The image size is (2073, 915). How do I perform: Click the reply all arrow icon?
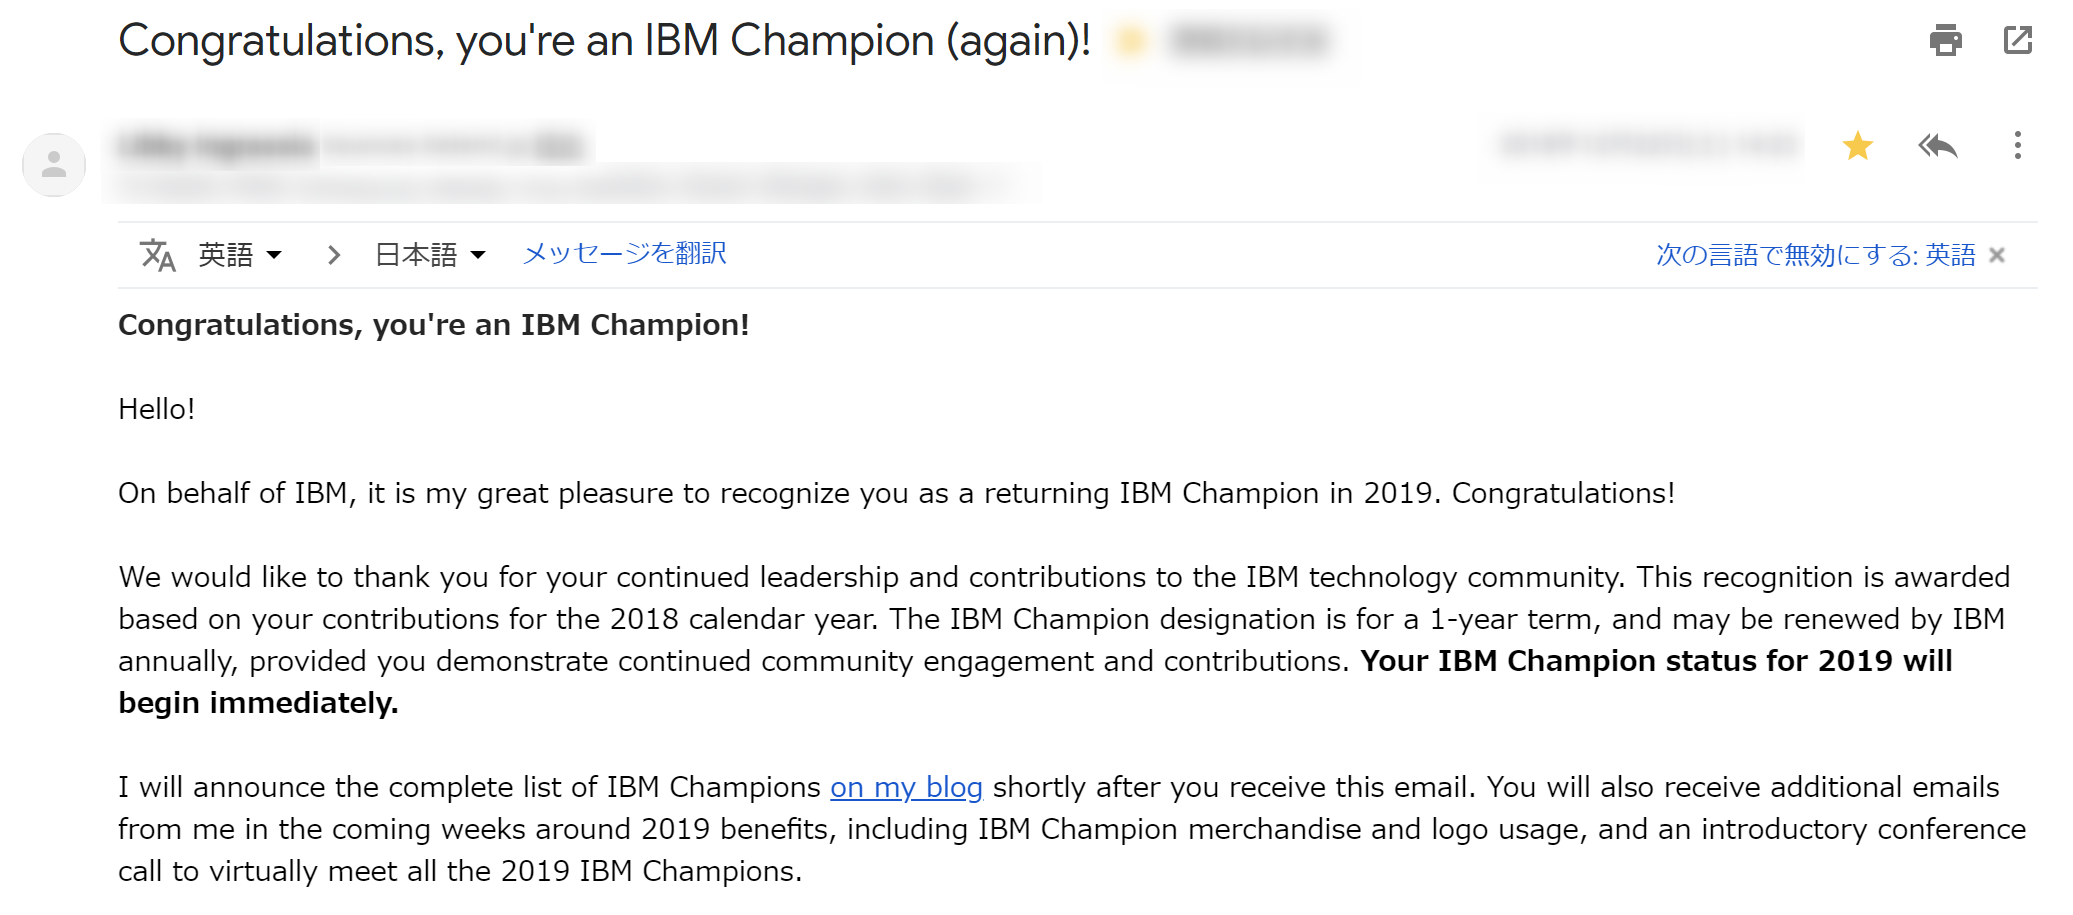(1937, 146)
